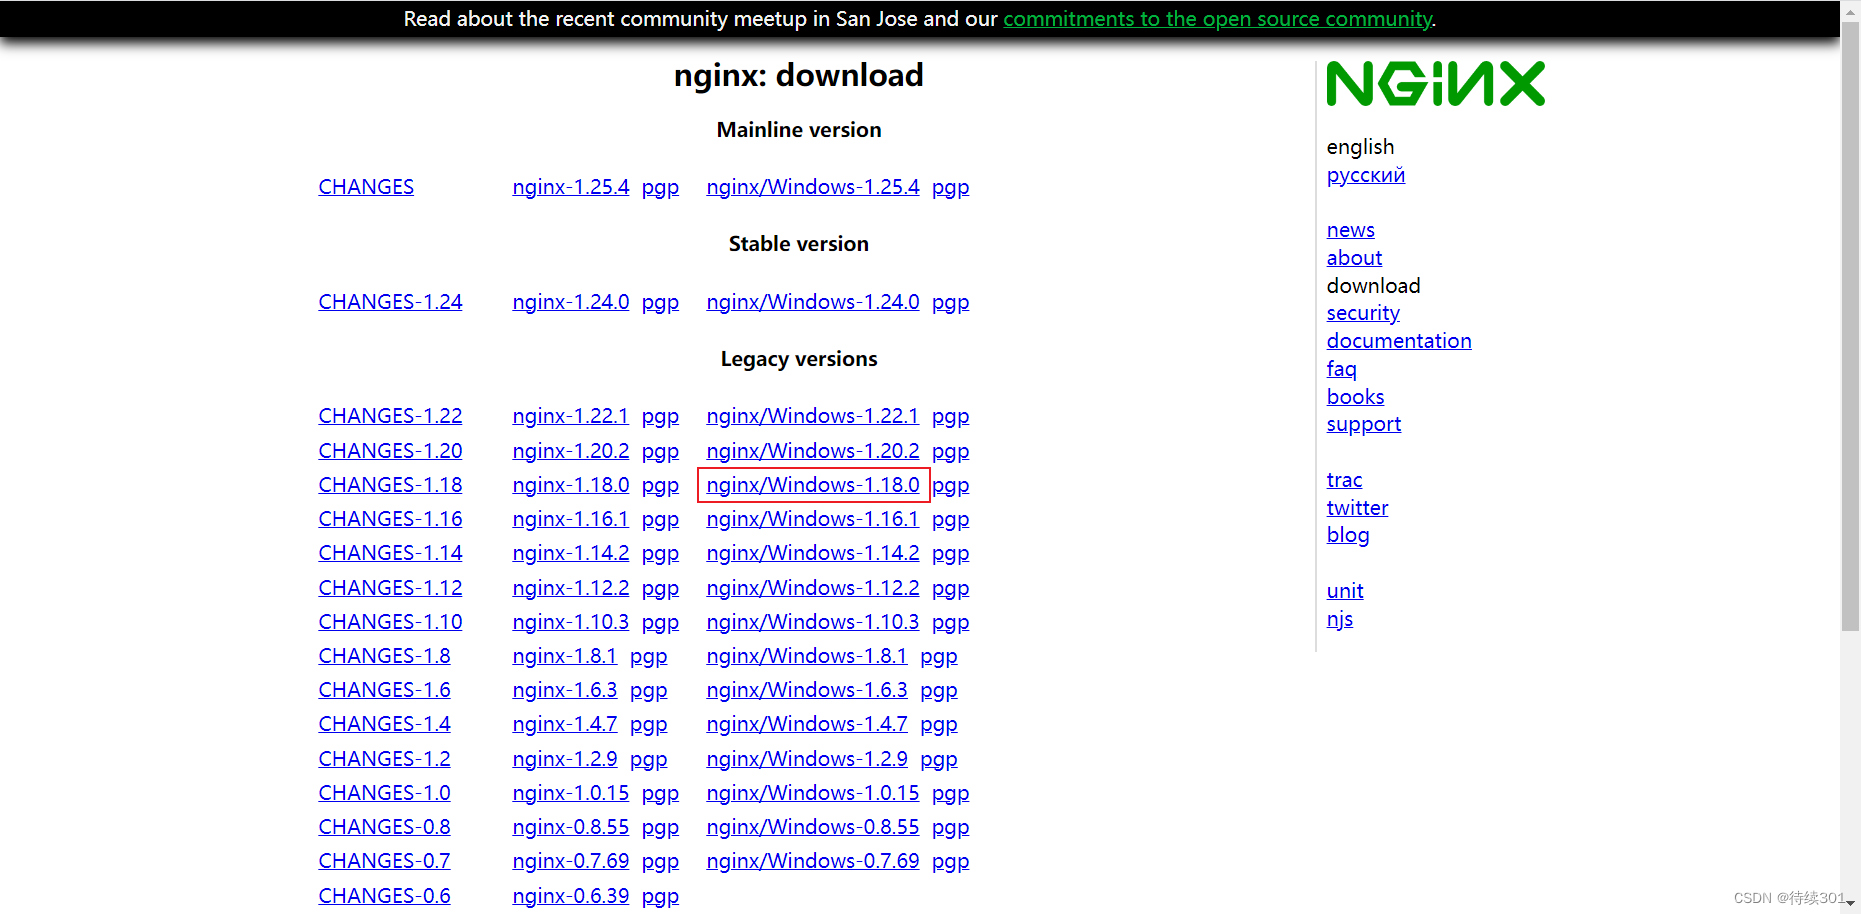Open pgp signature for nginx-1.24.0
1861x914 pixels.
tap(660, 303)
